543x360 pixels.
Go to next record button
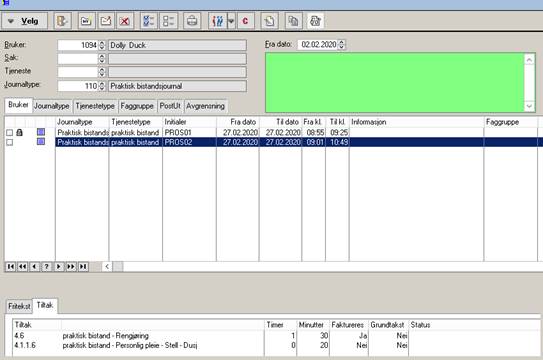[x=59, y=267]
